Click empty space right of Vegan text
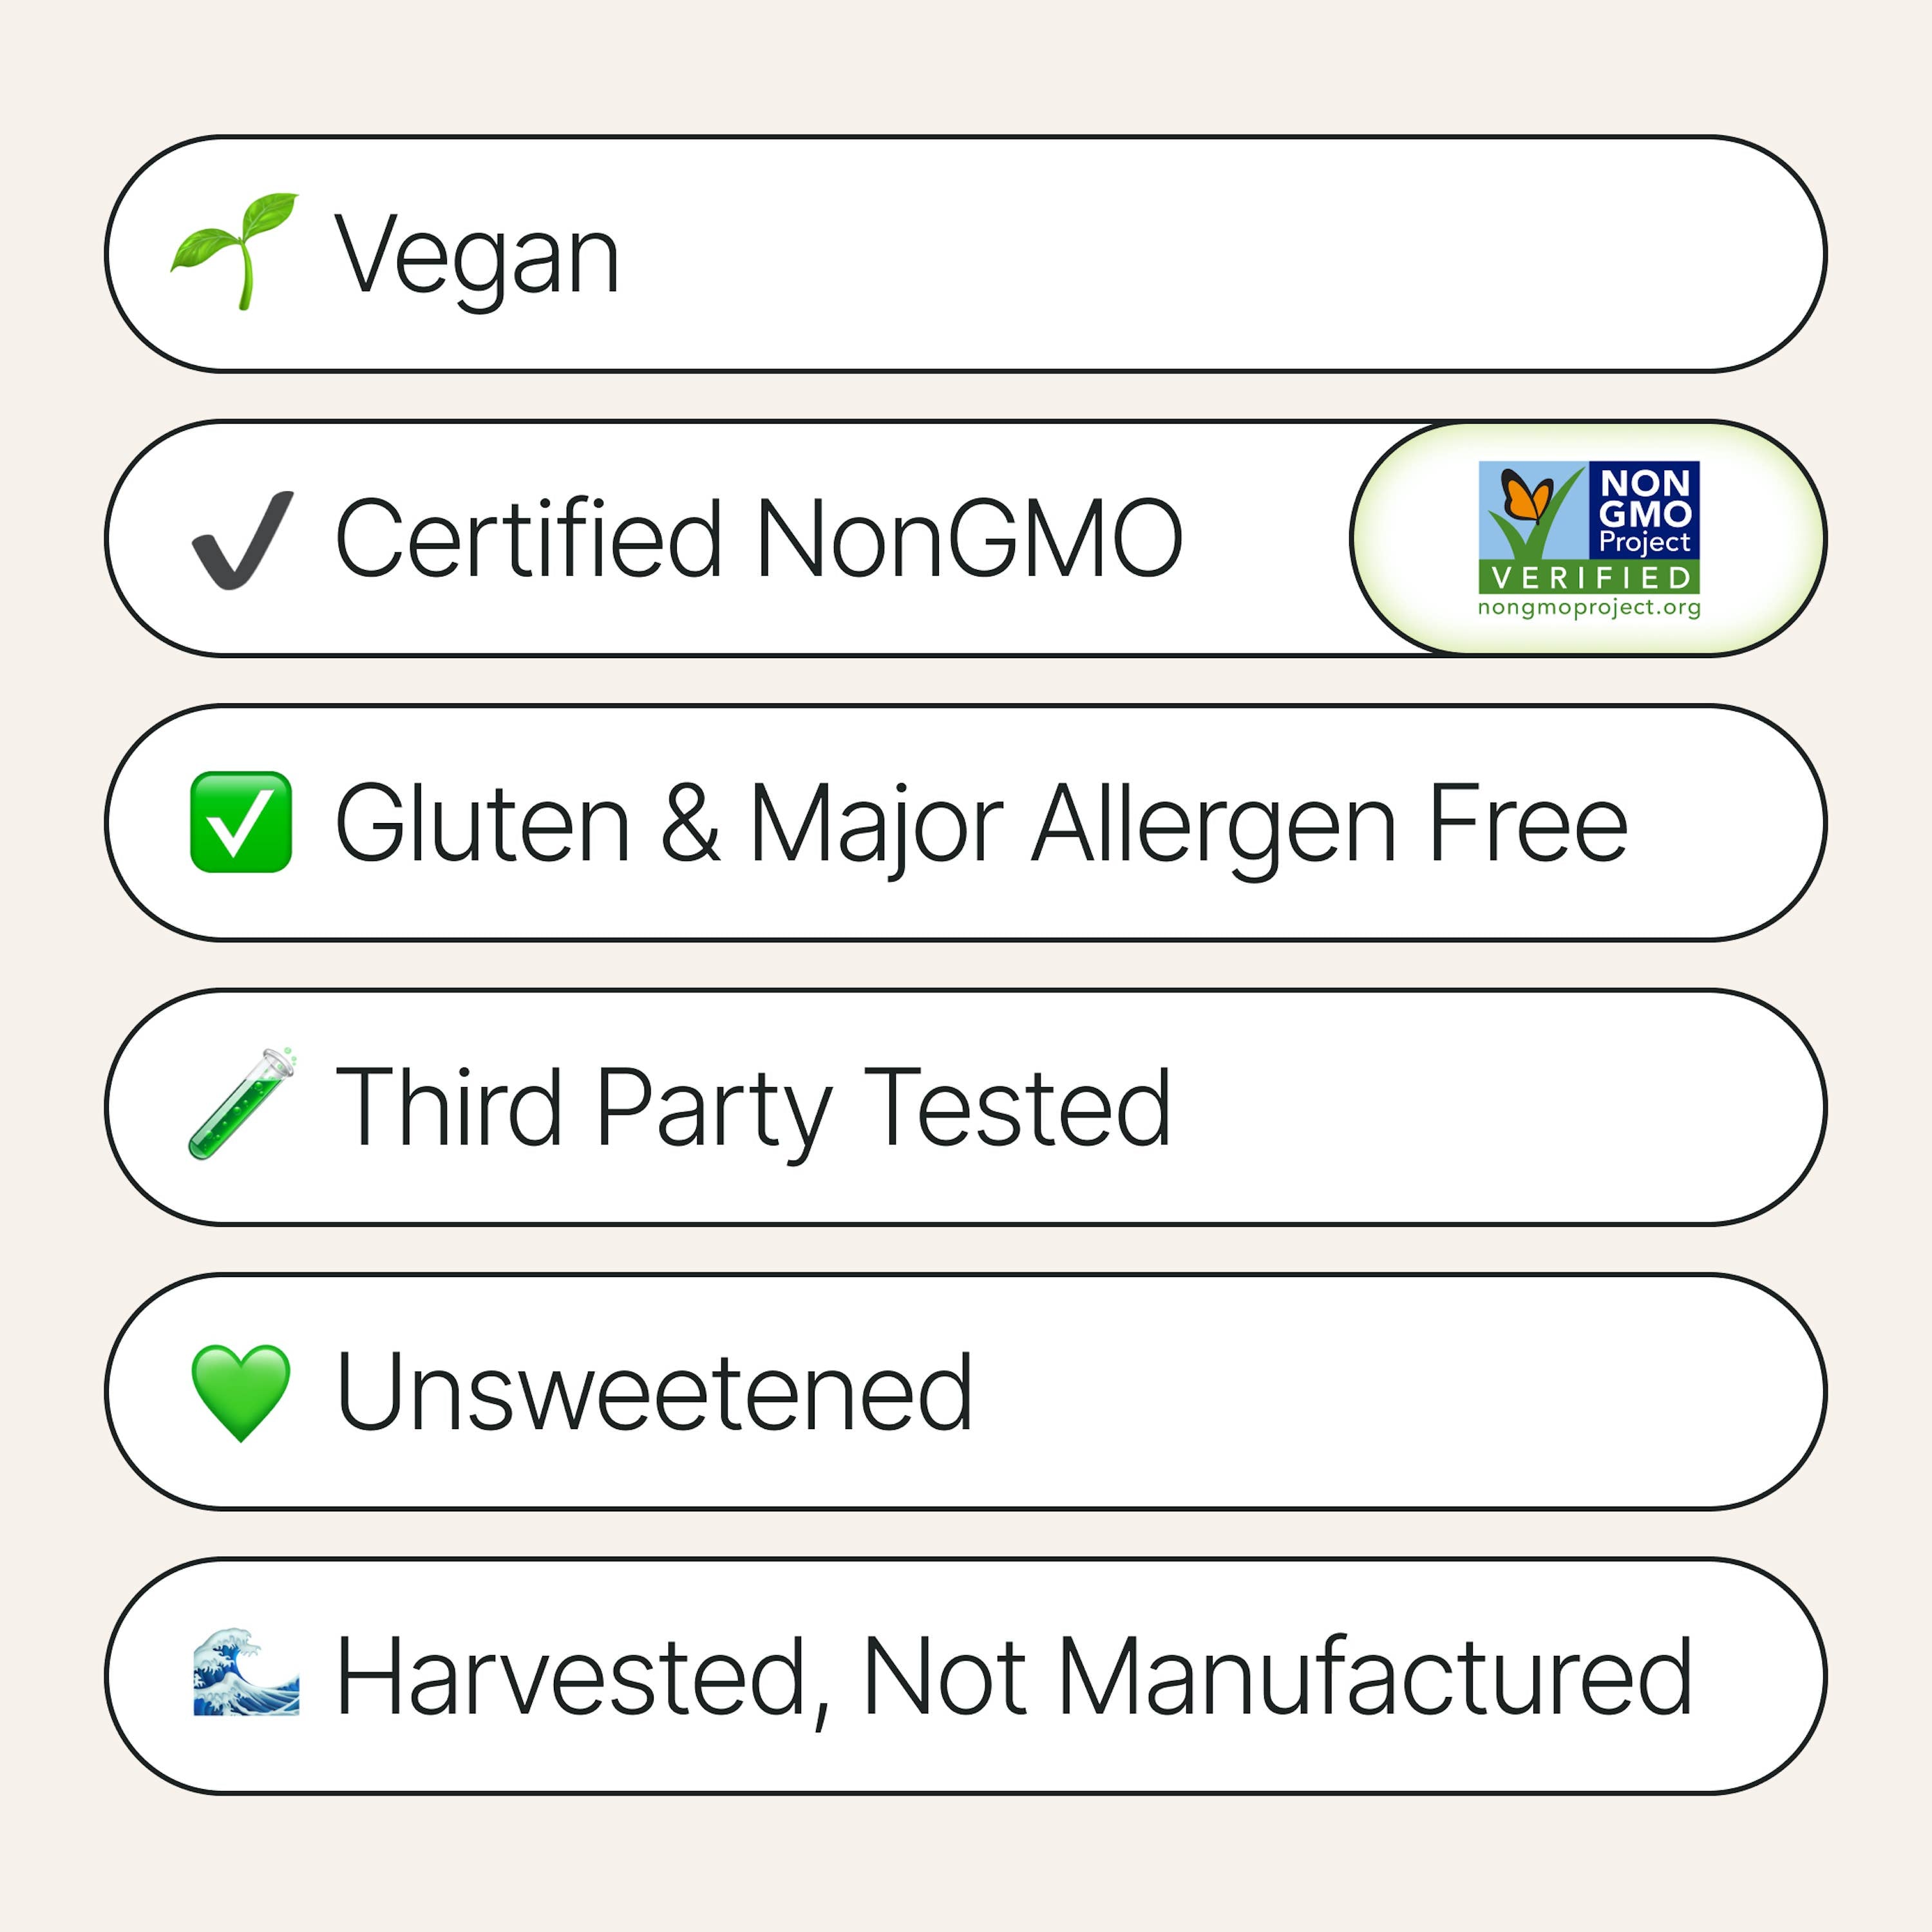The height and width of the screenshot is (1932, 1932). click(x=1200, y=254)
